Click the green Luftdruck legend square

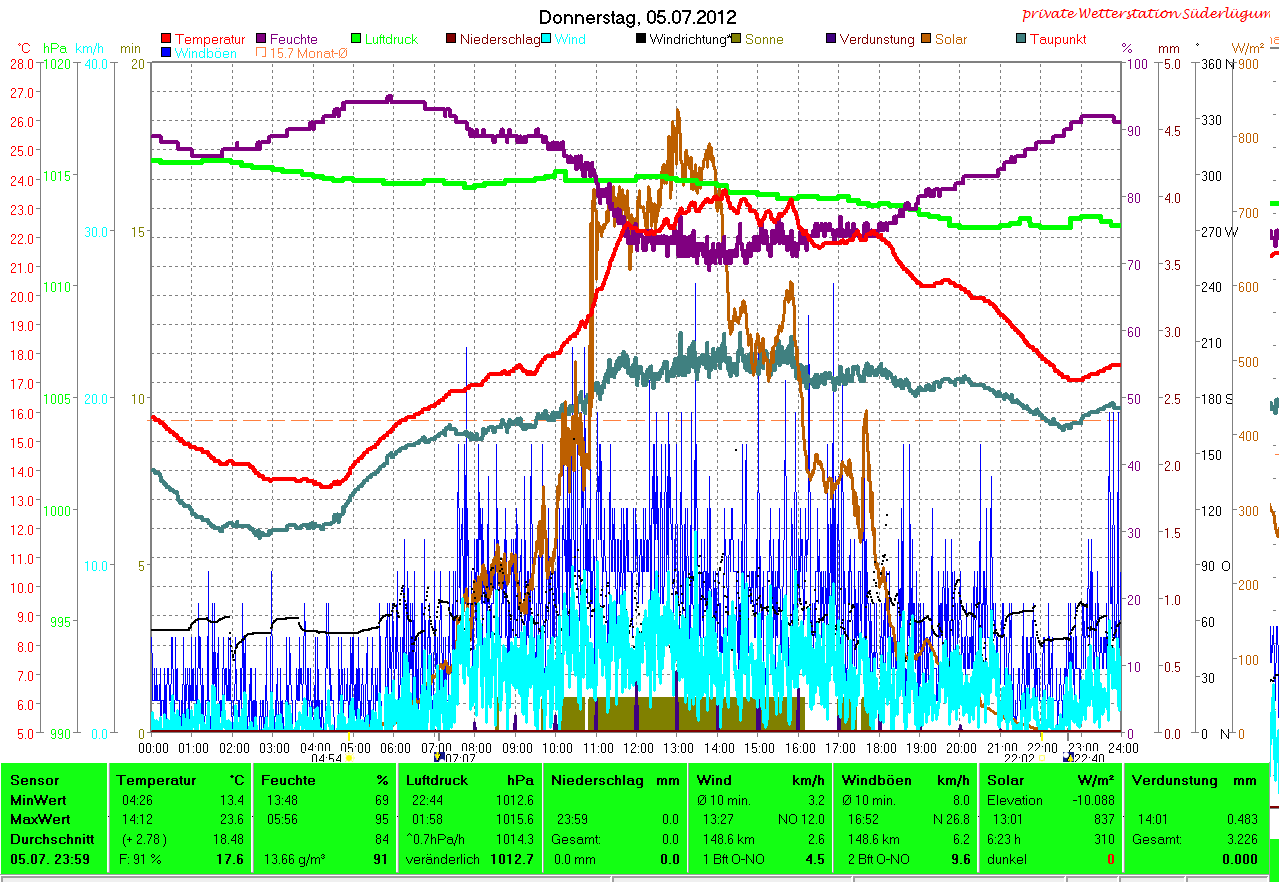pos(356,39)
